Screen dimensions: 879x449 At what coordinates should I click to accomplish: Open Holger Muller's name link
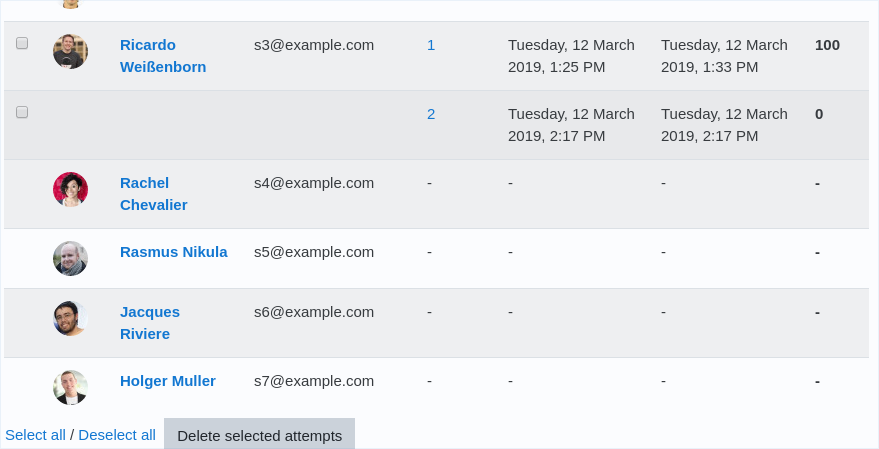pyautogui.click(x=168, y=381)
